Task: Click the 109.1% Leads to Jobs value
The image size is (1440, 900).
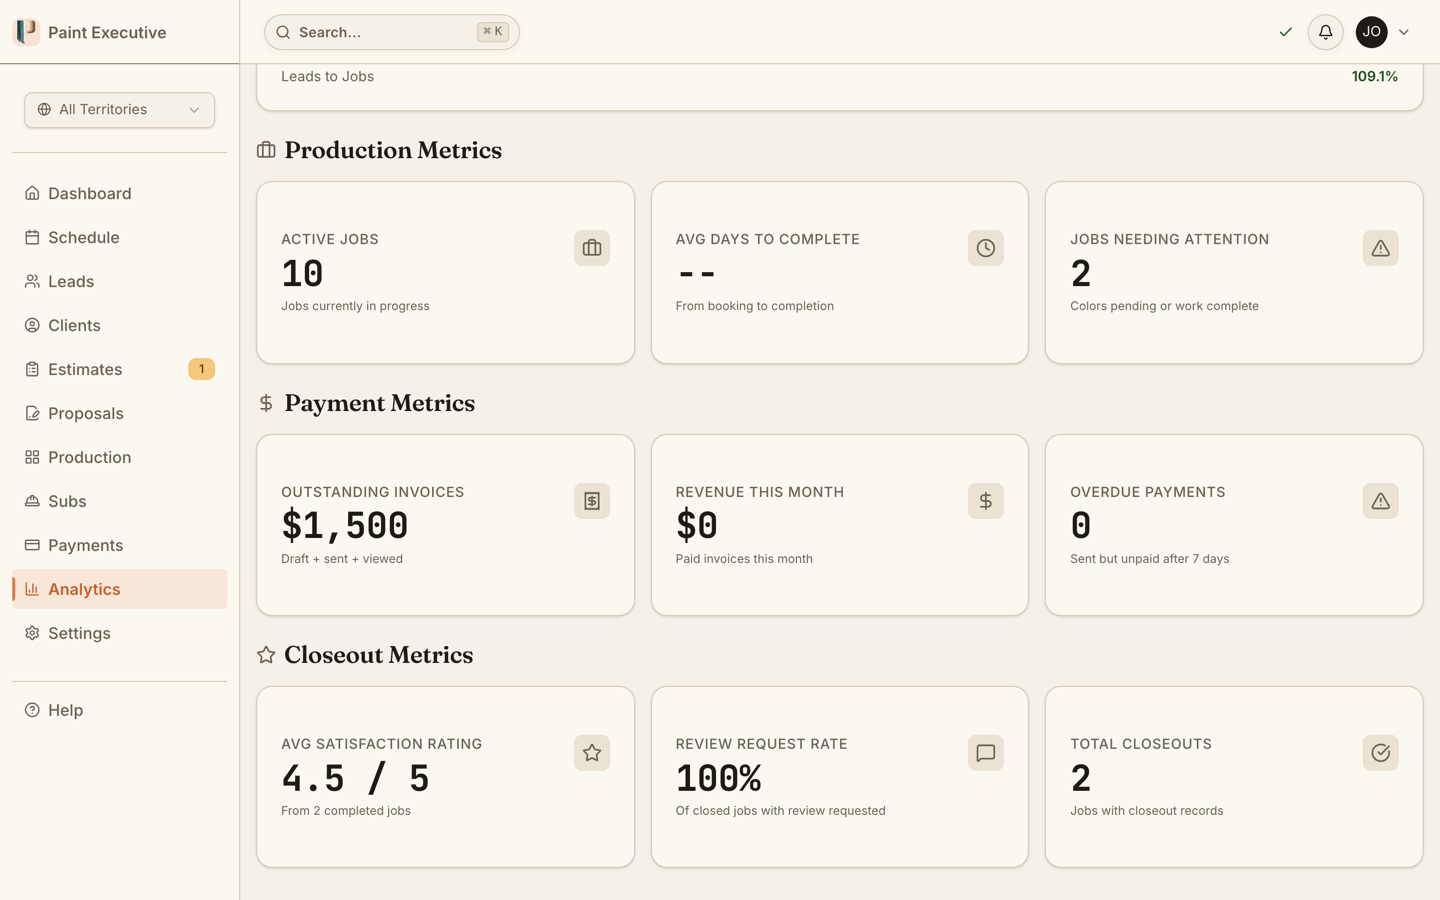Action: click(x=1375, y=76)
